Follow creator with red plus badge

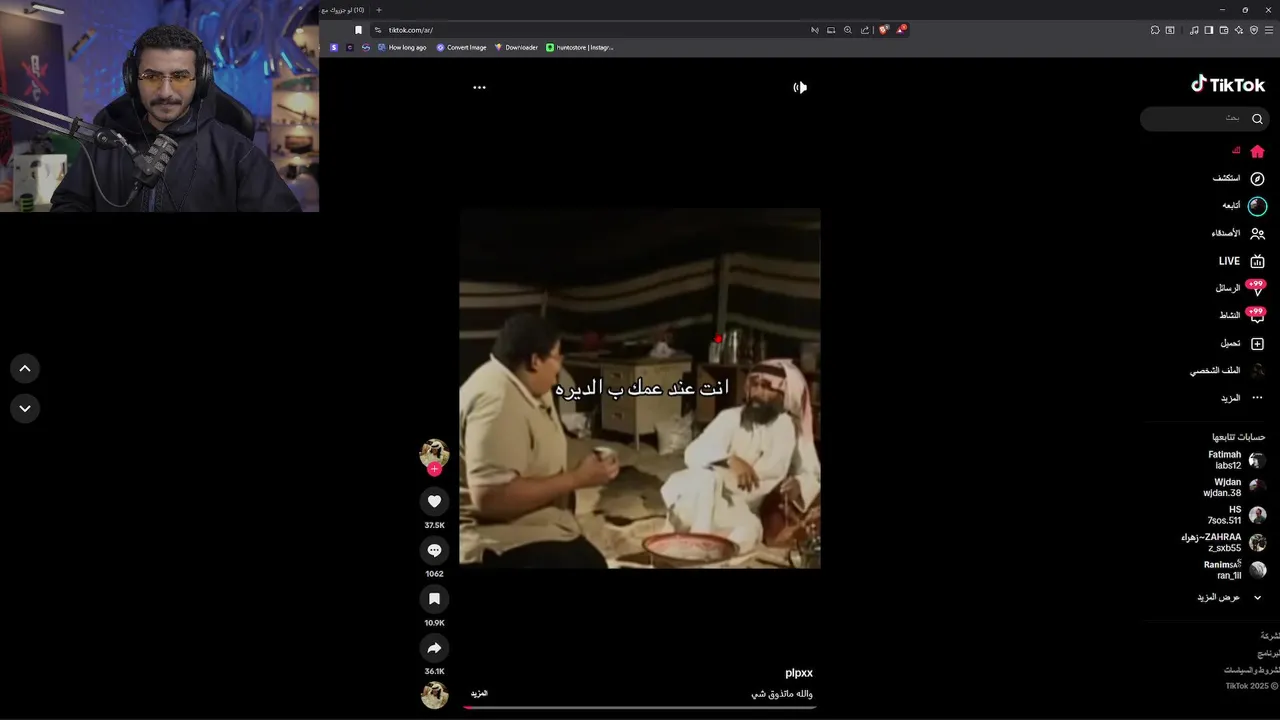(434, 469)
